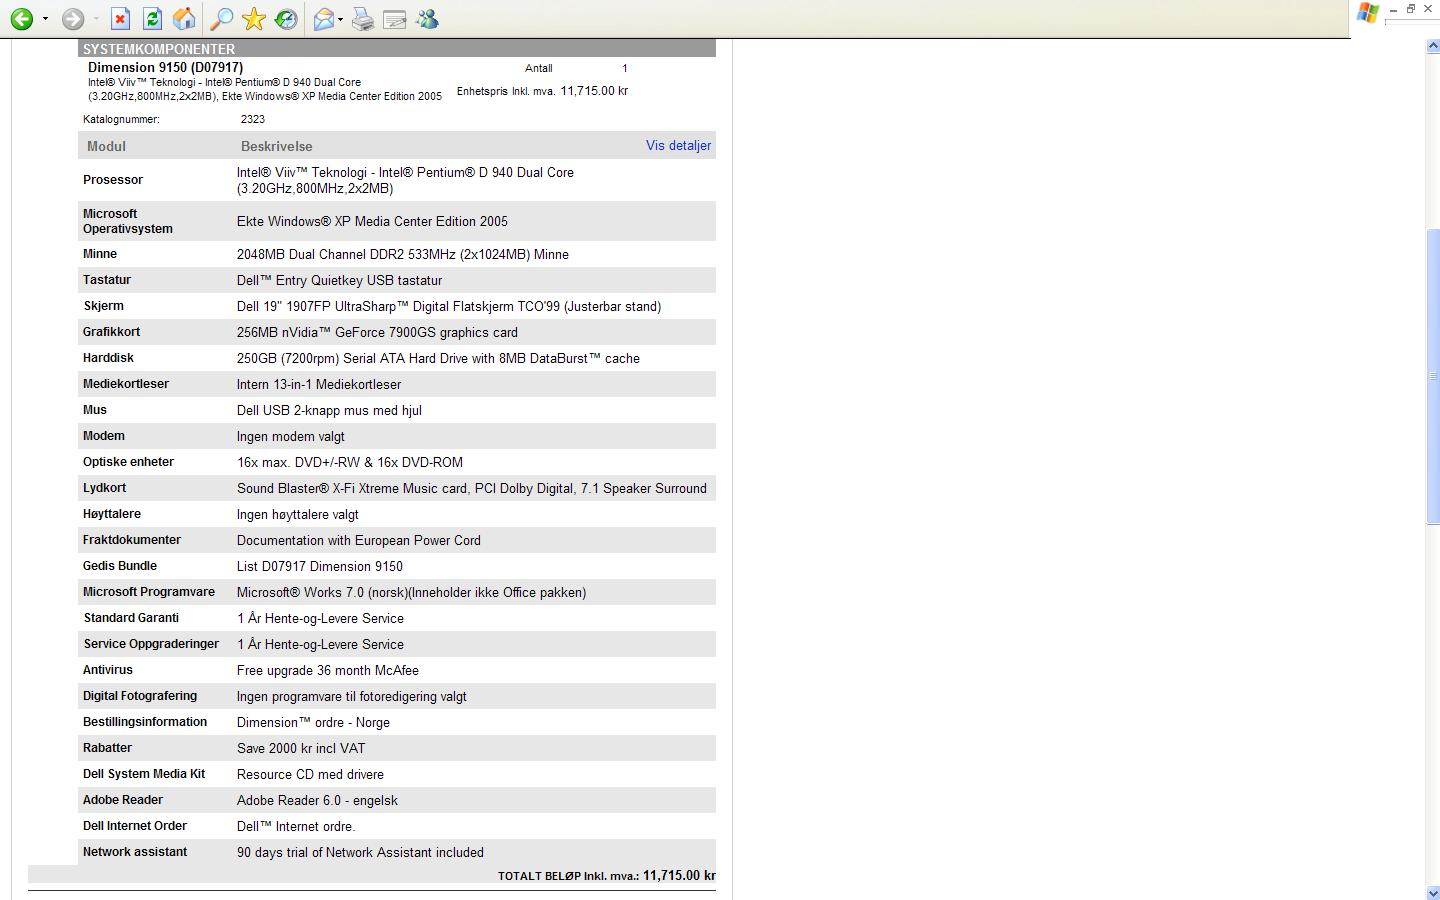Click Resource CD med drivere text
The image size is (1440, 900).
click(x=310, y=774)
